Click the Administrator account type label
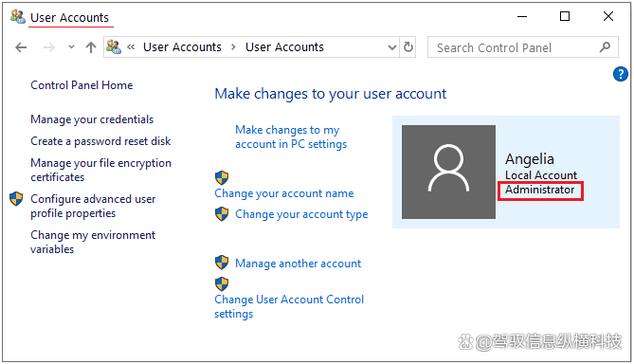The image size is (634, 364). click(x=540, y=190)
